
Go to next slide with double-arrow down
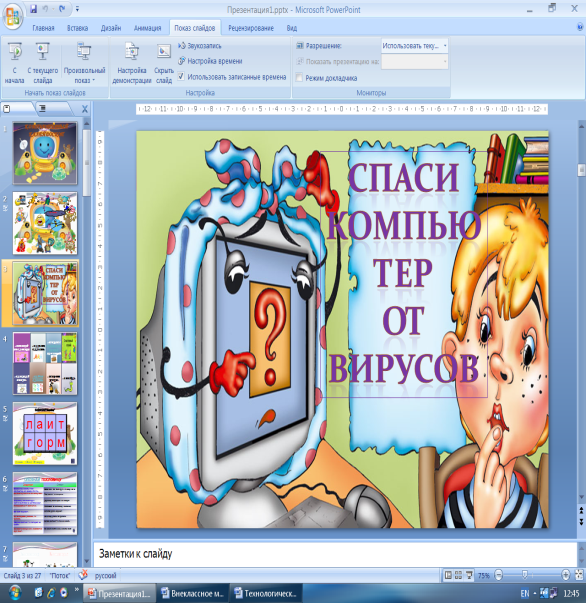click(x=581, y=521)
